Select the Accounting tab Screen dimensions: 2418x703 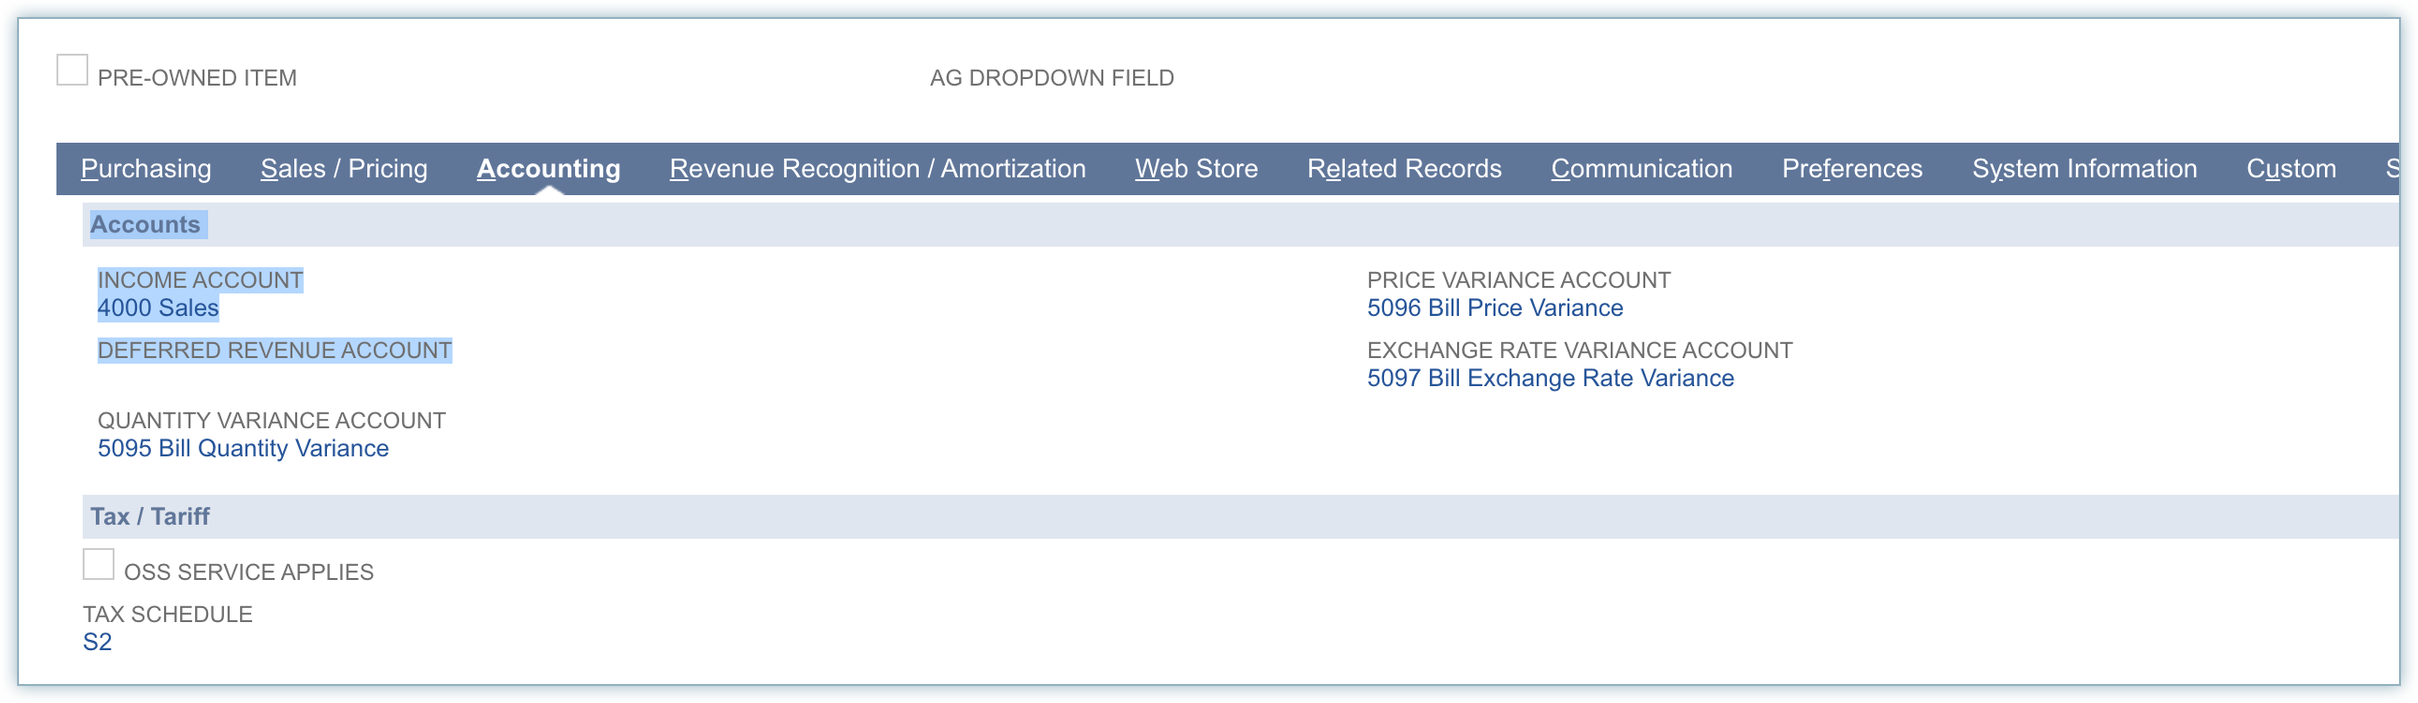548,169
